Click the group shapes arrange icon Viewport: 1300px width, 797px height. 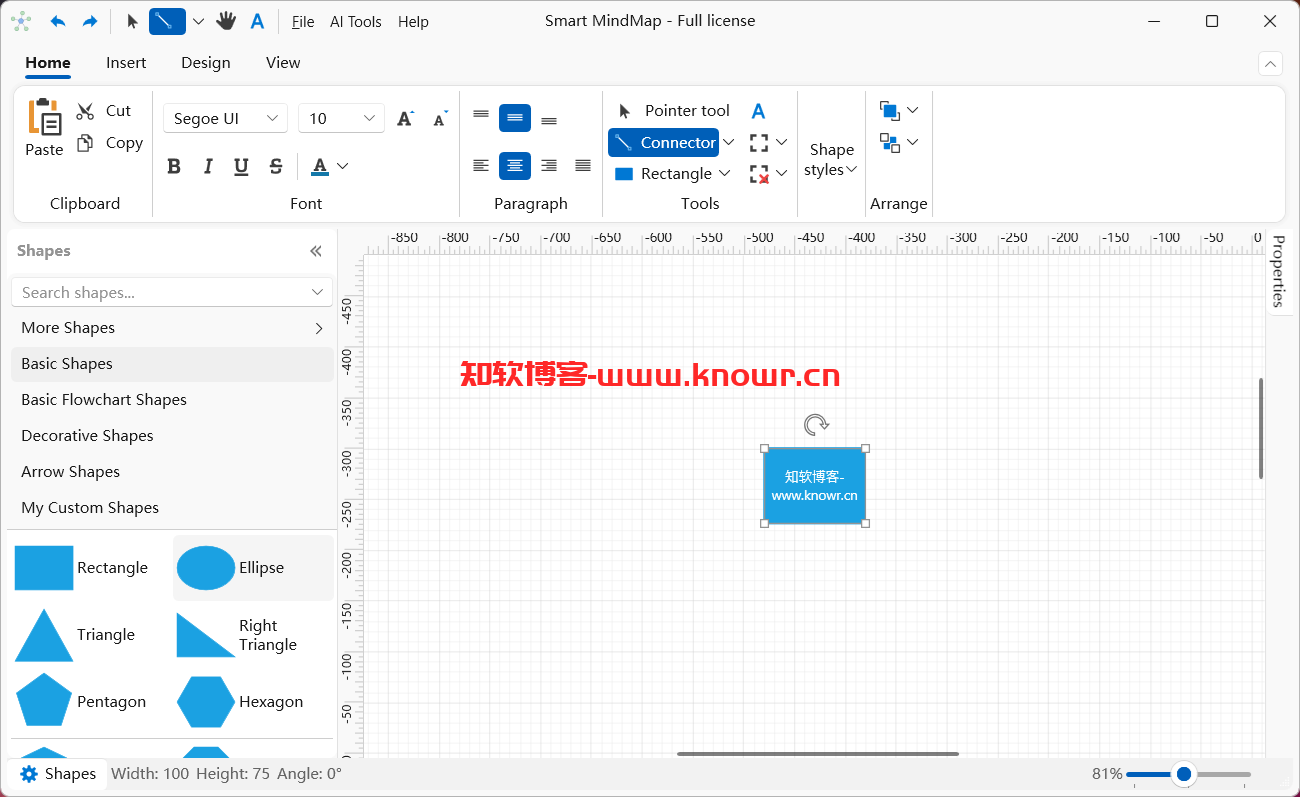(x=890, y=142)
